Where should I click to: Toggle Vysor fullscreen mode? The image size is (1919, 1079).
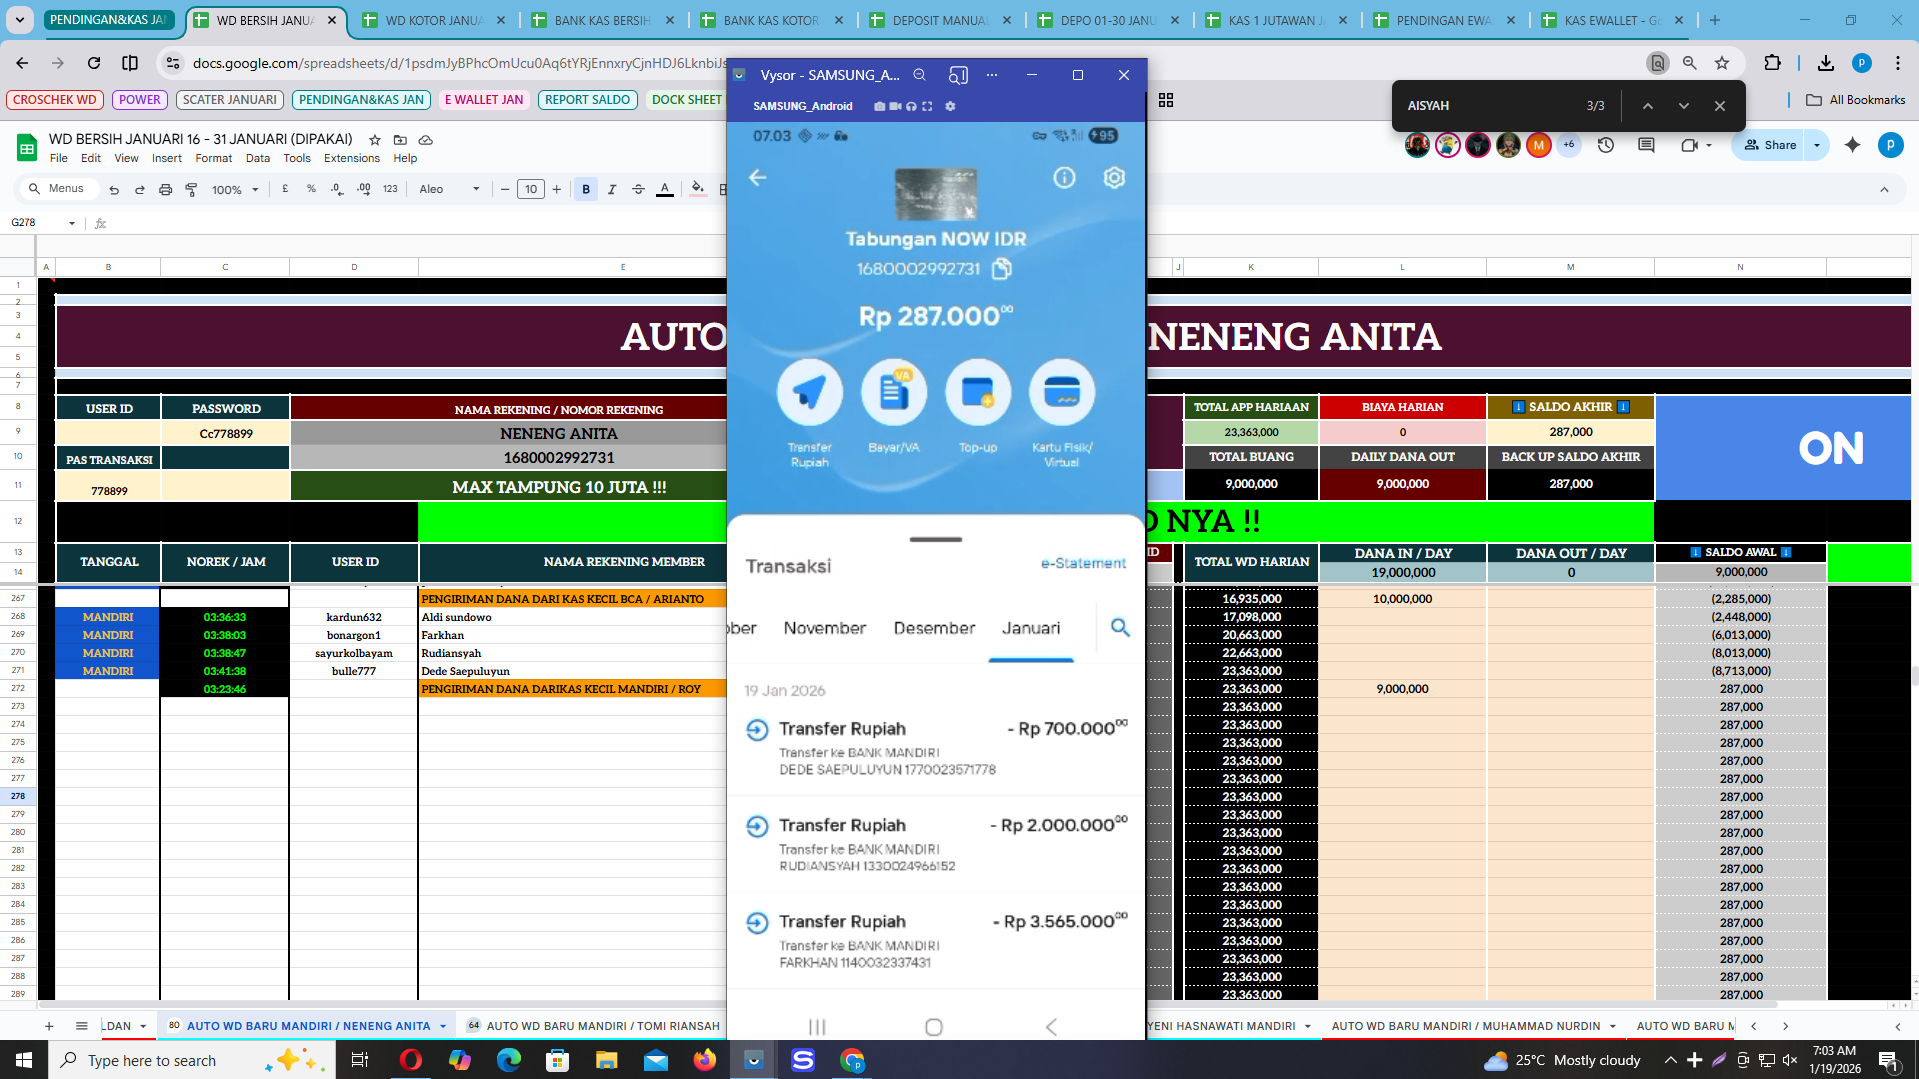coord(927,106)
